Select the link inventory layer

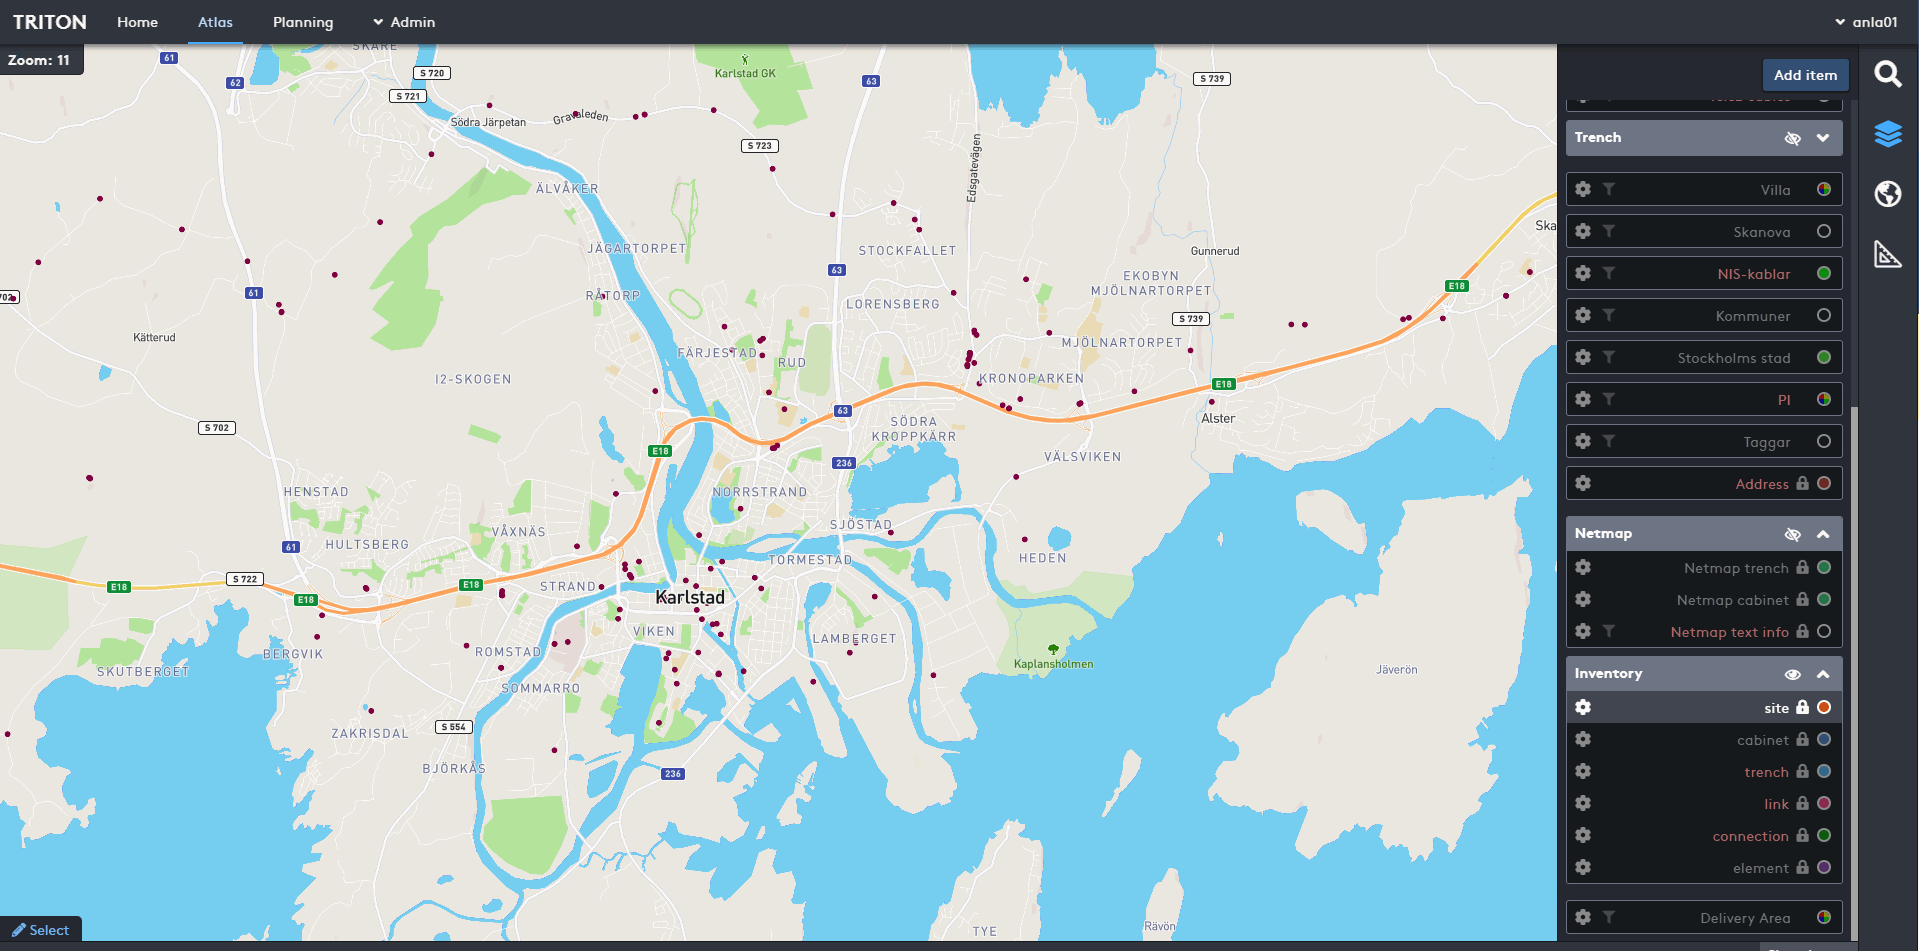tap(1776, 804)
